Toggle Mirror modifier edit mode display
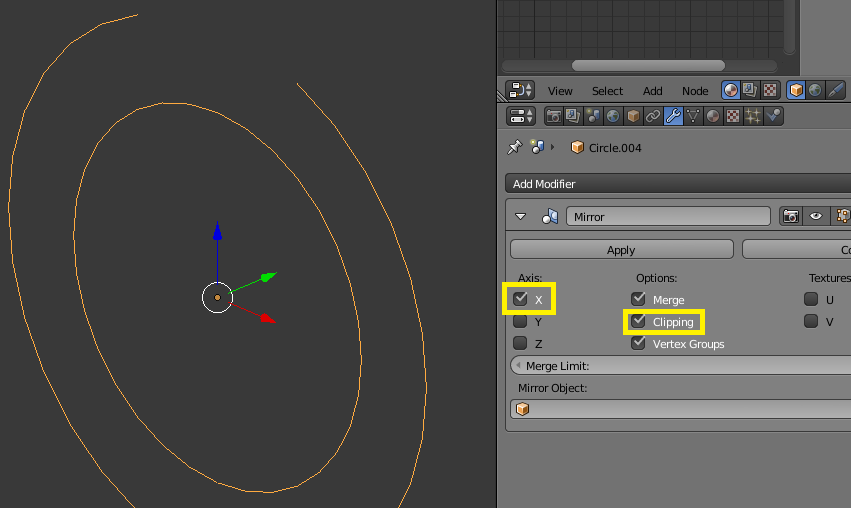Viewport: 851px width, 508px height. (x=842, y=216)
